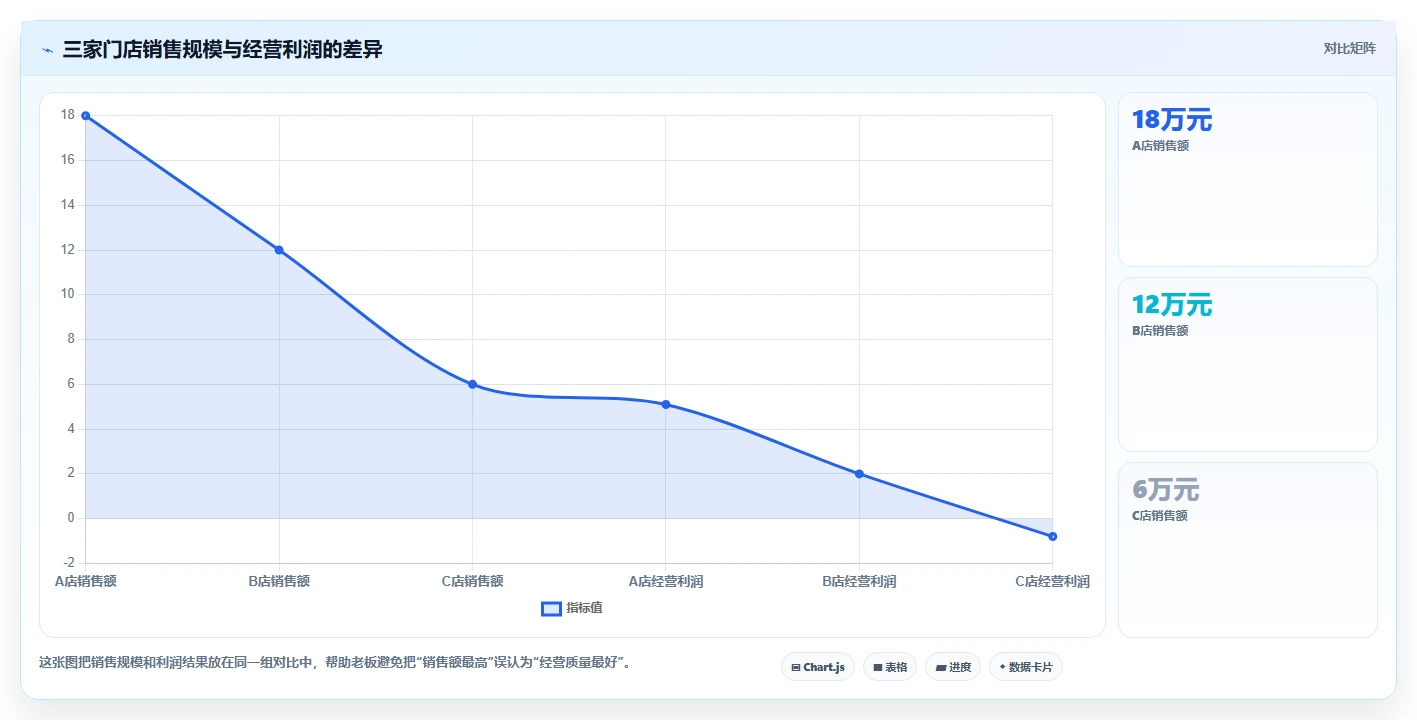
Task: Click the C店销售额 x-axis label
Action: (472, 581)
